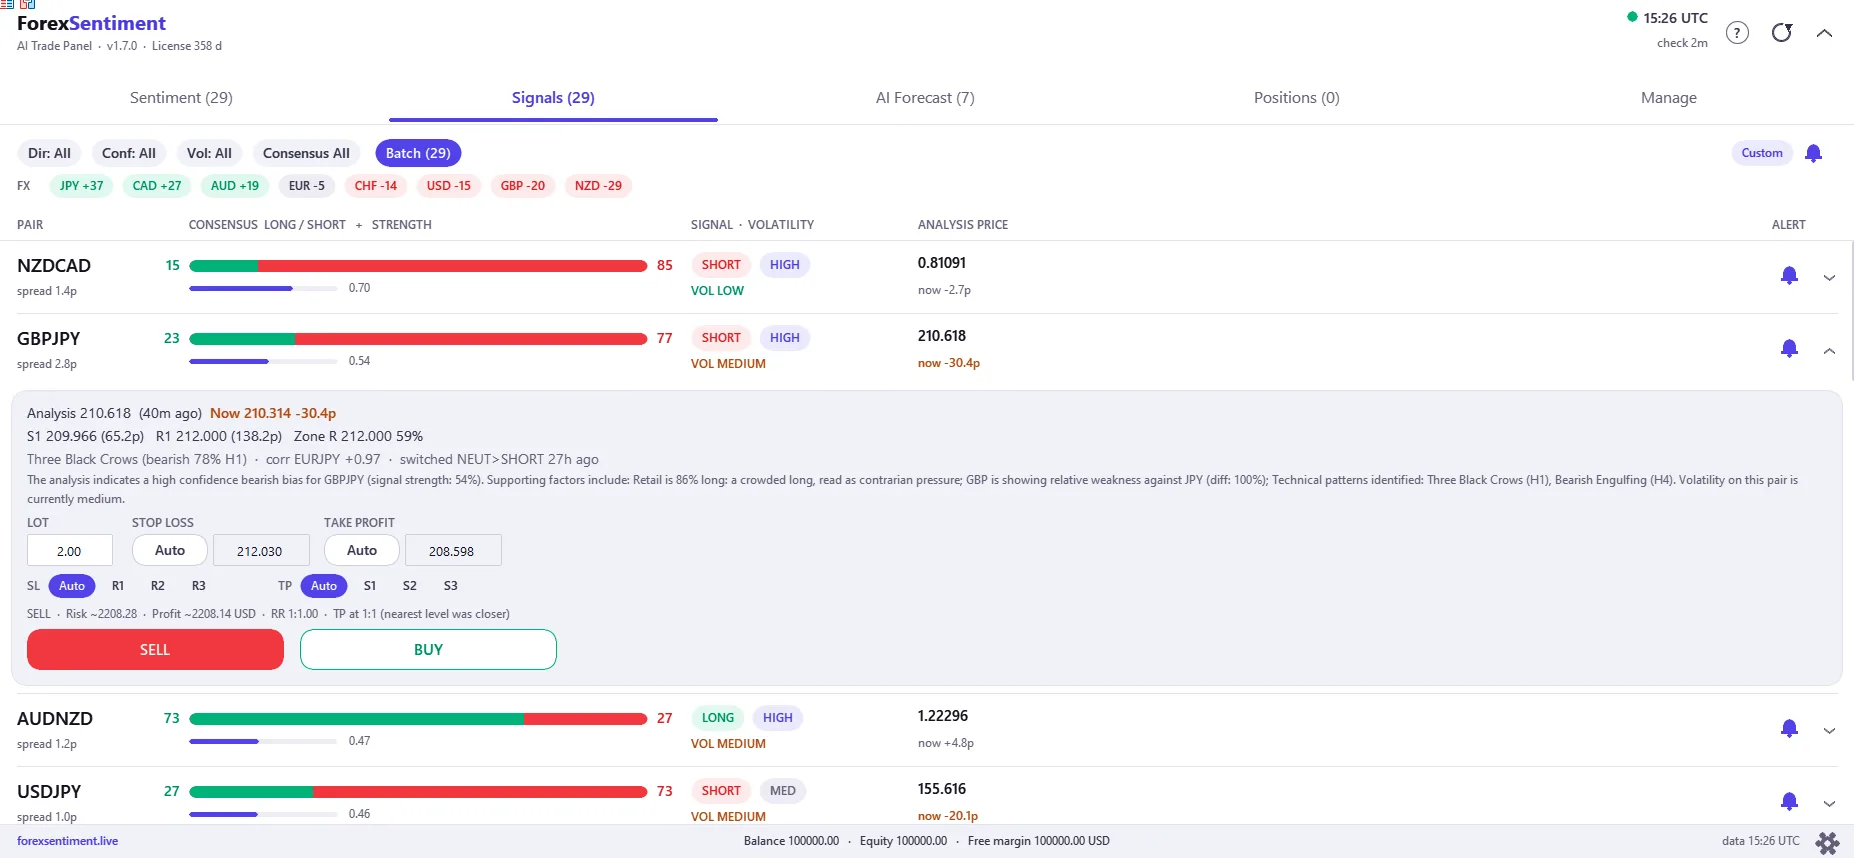Open settings gear icon in footer

coord(1827,843)
